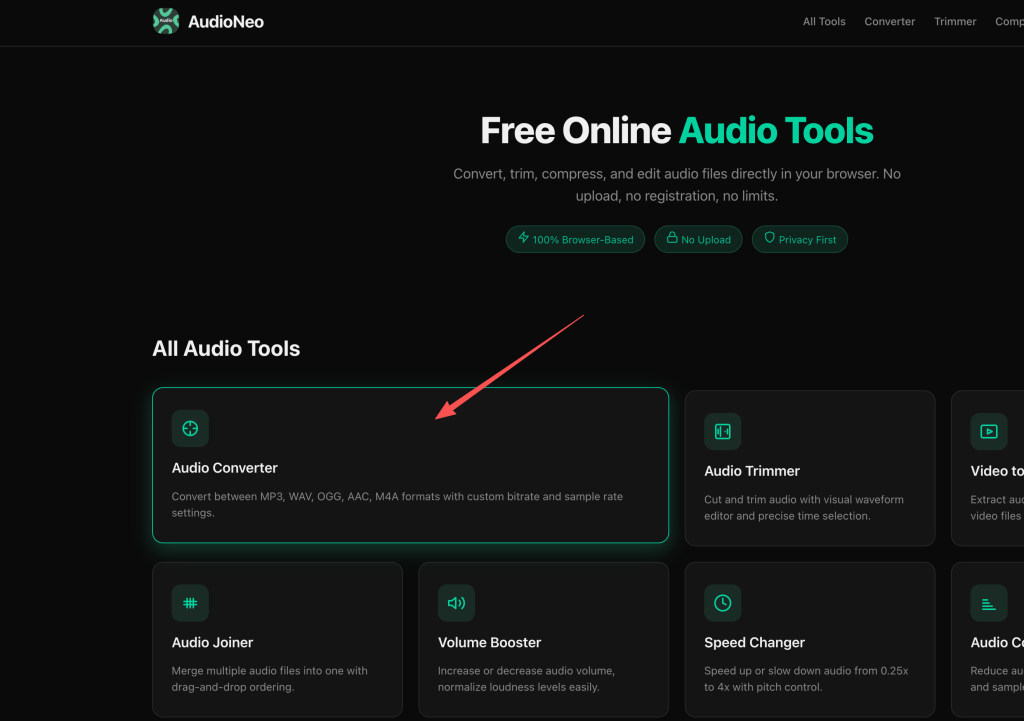Image resolution: width=1024 pixels, height=721 pixels.
Task: Open the Audio Converter card title
Action: click(x=225, y=468)
